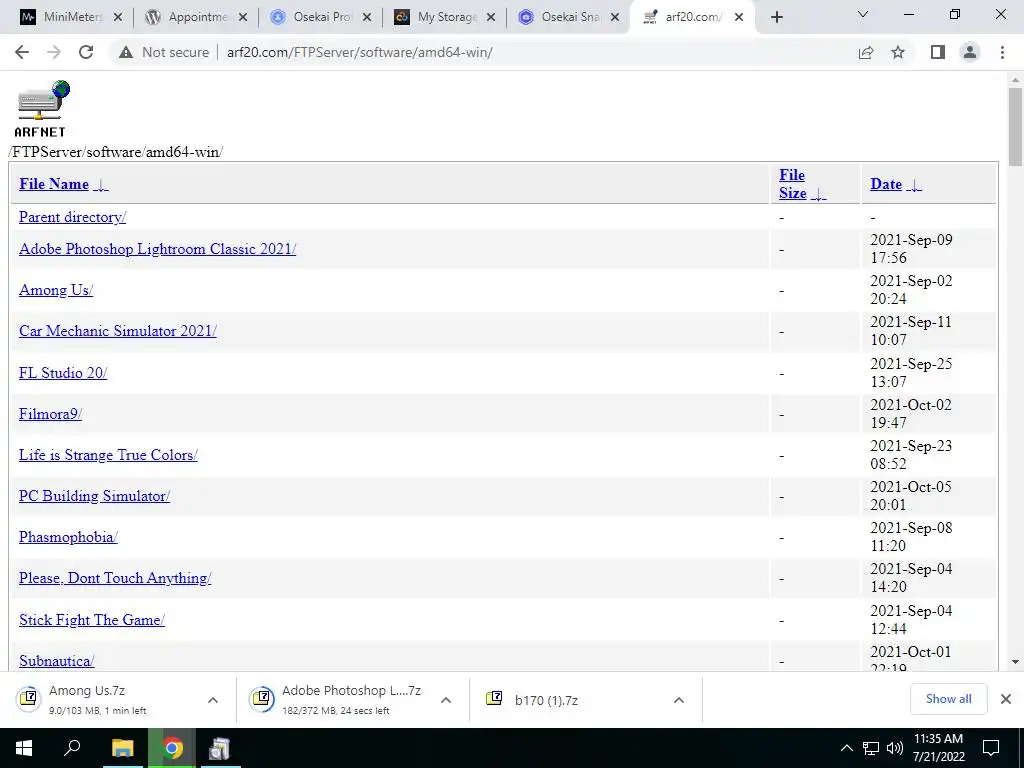This screenshot has width=1024, height=768.
Task: Open Please, Dont Touch Anything folder
Action: (x=115, y=579)
